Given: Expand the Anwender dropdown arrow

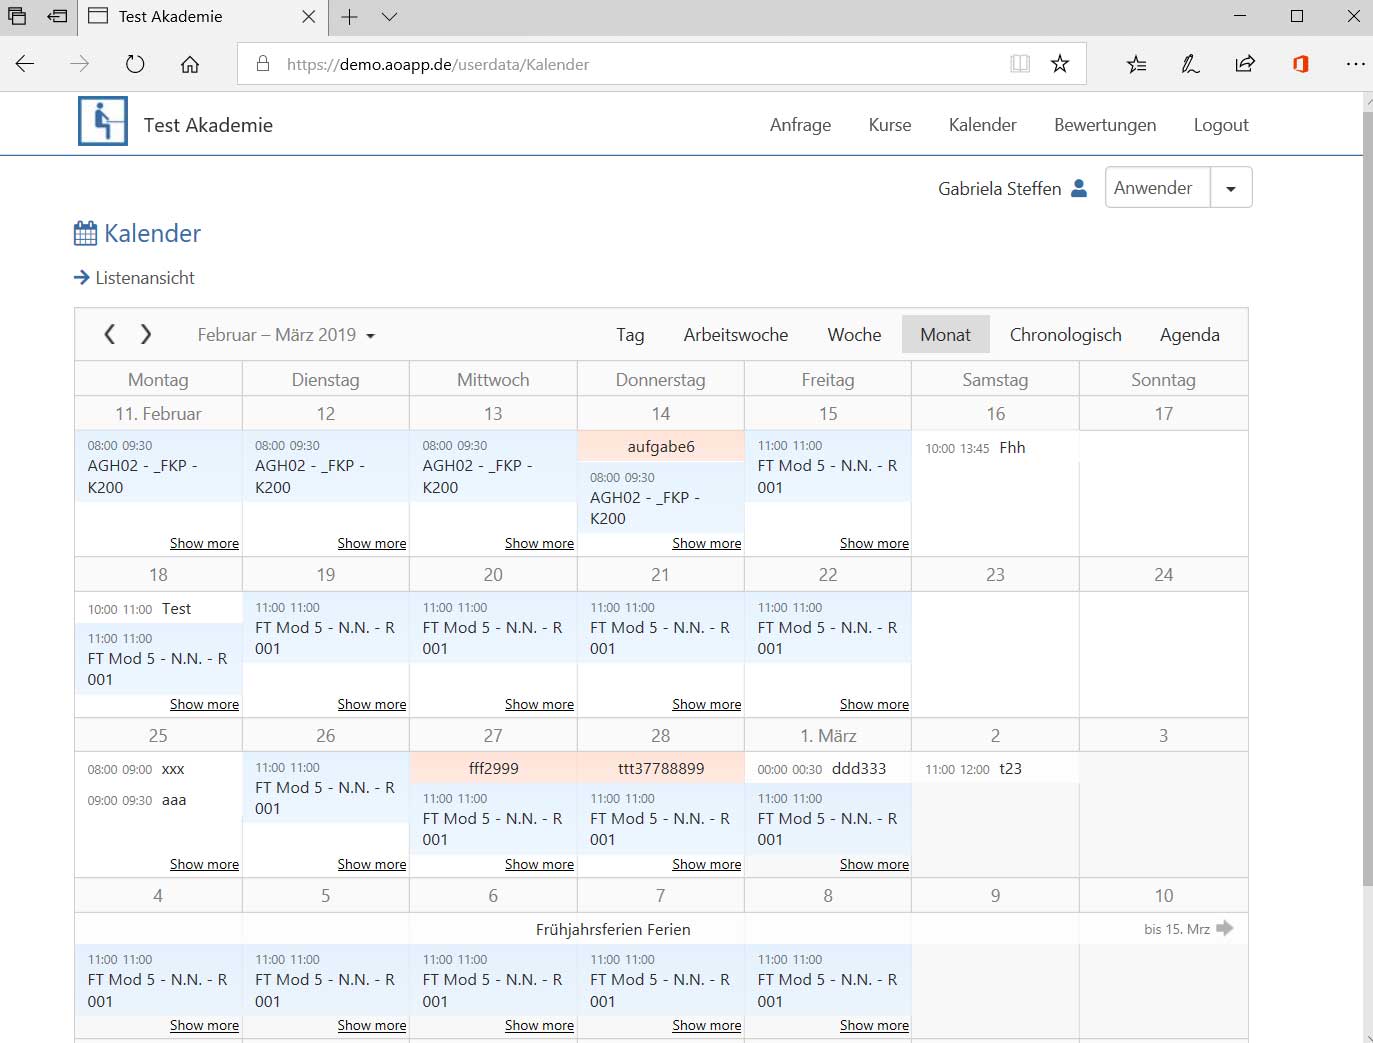Looking at the screenshot, I should click(x=1231, y=188).
